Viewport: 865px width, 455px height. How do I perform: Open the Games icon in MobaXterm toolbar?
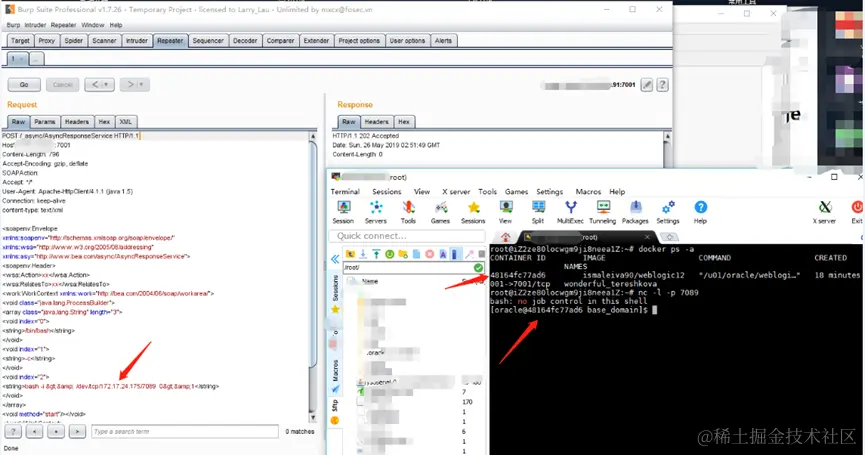[x=440, y=212]
